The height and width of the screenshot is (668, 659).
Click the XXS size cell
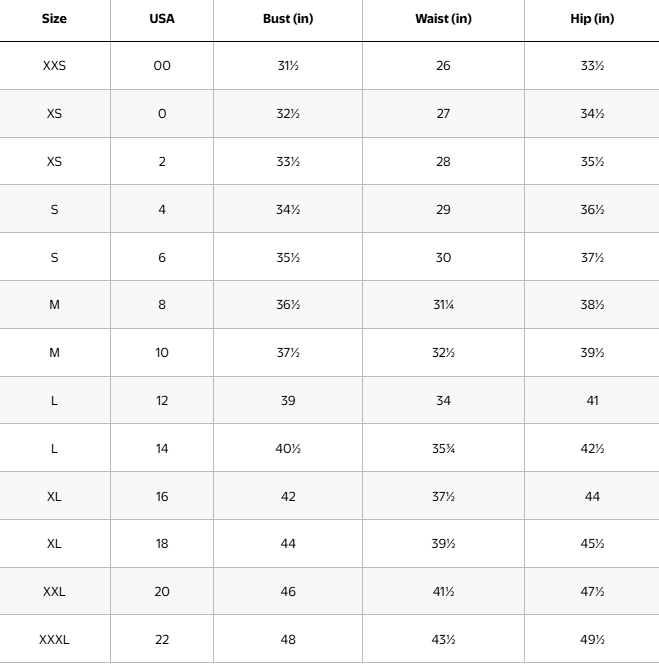click(54, 66)
